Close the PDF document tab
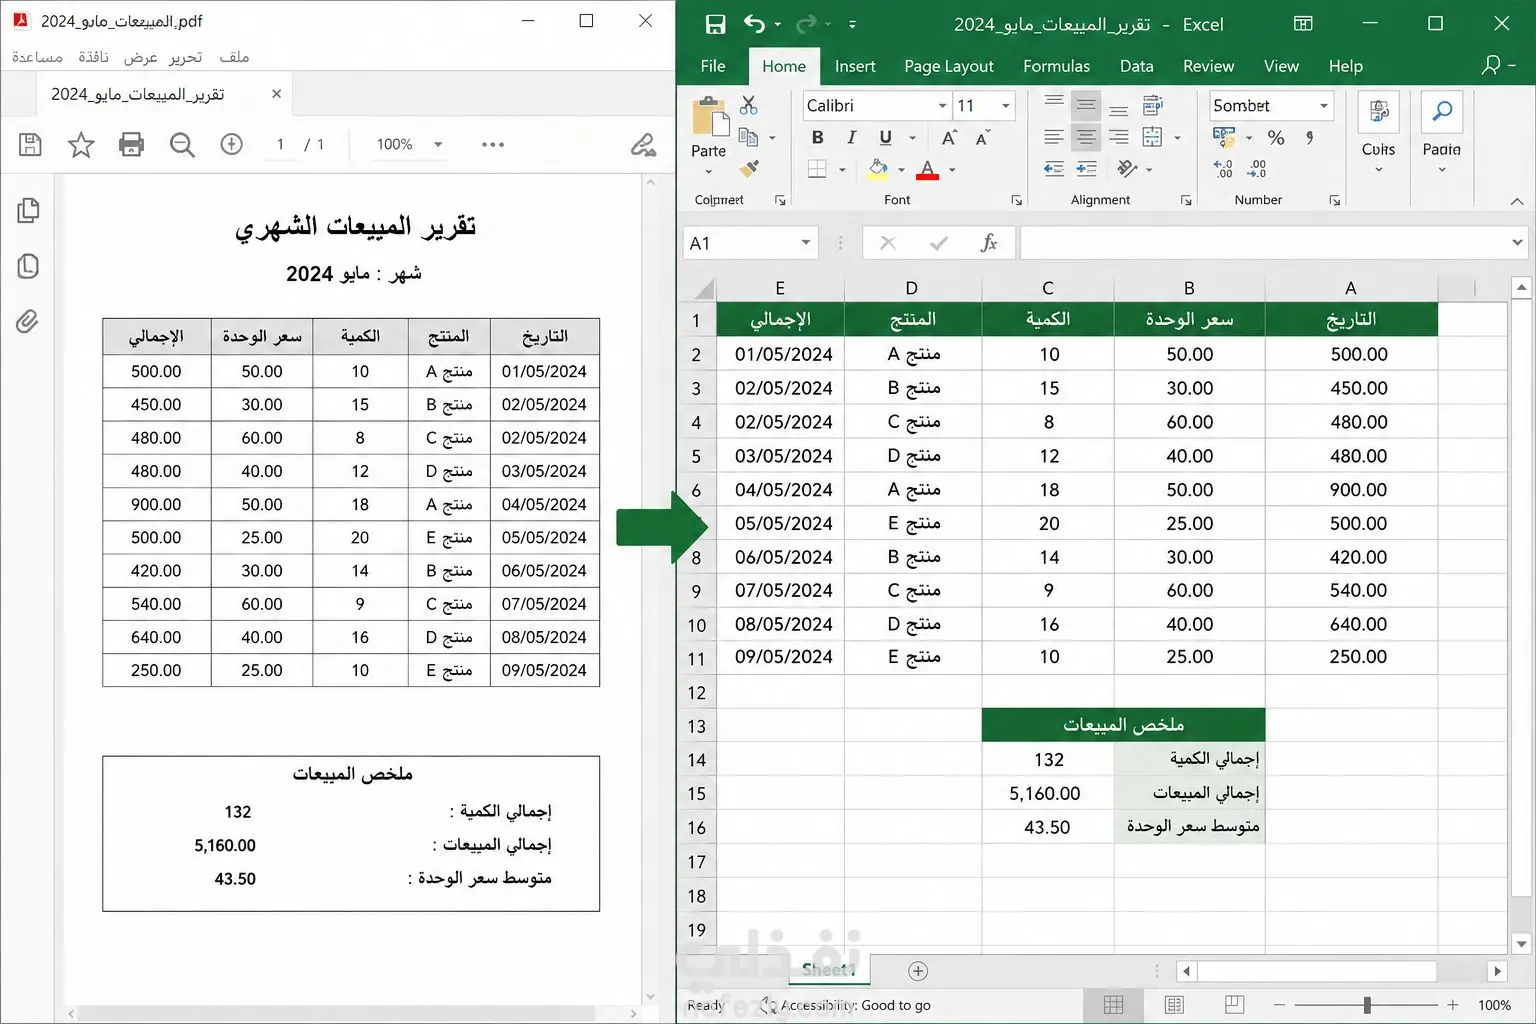The width and height of the screenshot is (1536, 1024). coord(276,94)
